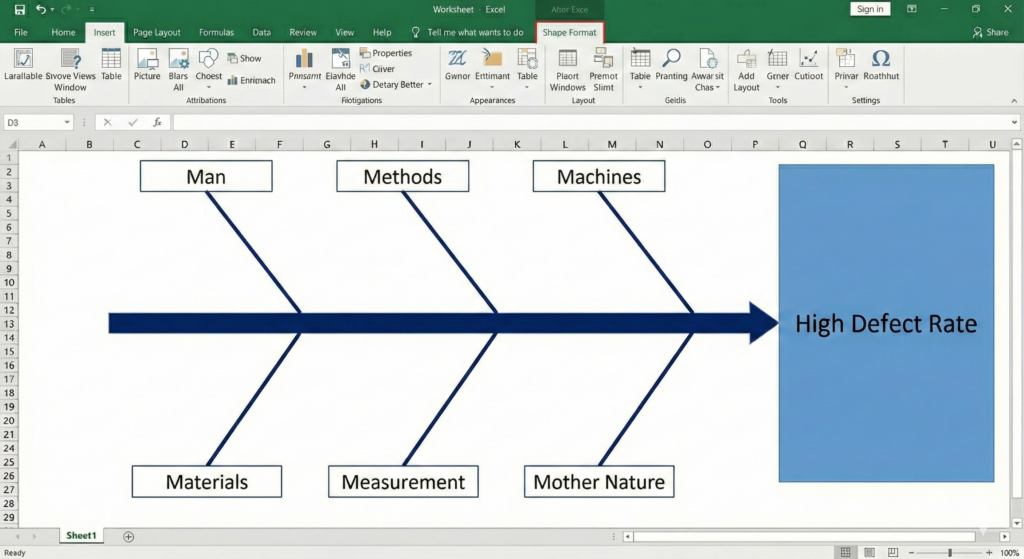Zoom in with the plus button
Screen dimensions: 1024x559
click(x=989, y=552)
